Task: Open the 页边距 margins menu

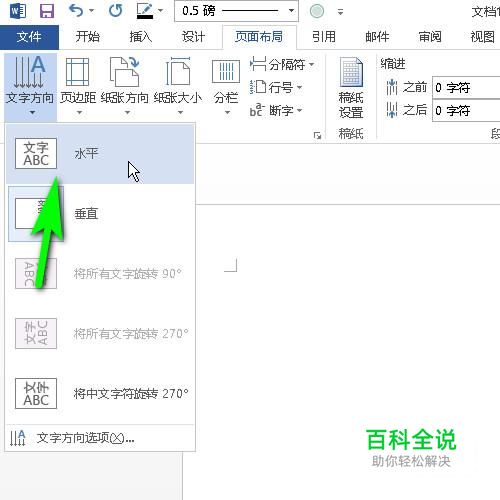Action: (x=78, y=86)
